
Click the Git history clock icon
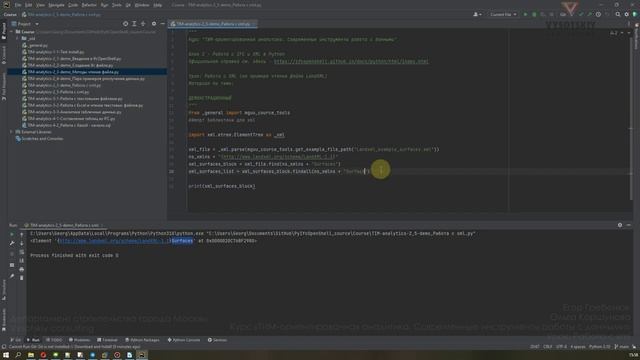pos(598,14)
